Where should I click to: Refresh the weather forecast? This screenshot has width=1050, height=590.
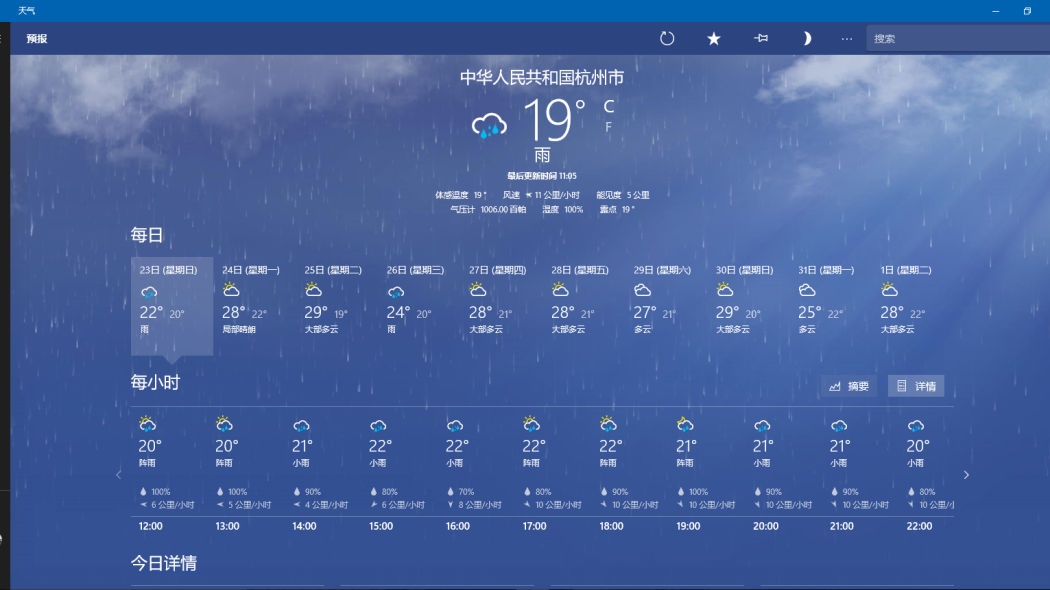coord(667,38)
